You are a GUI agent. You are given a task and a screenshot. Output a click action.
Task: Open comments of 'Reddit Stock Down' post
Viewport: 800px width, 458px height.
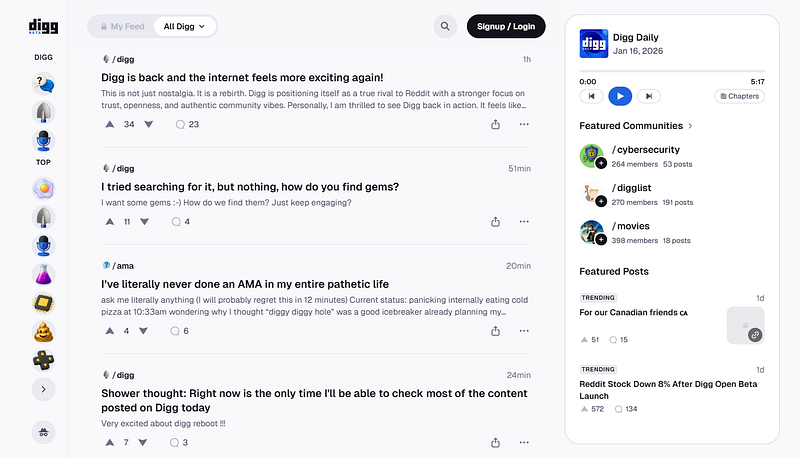point(626,409)
